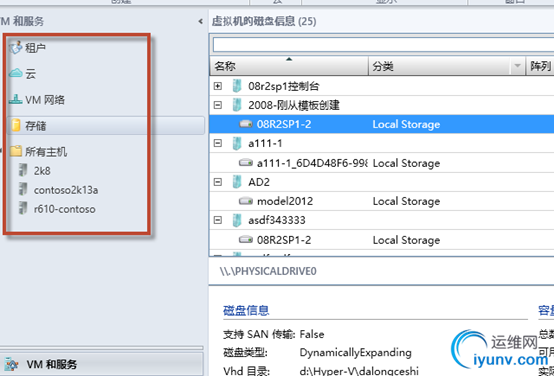This screenshot has height=376, width=554.
Task: Click the 阵列 column header
Action: point(540,66)
